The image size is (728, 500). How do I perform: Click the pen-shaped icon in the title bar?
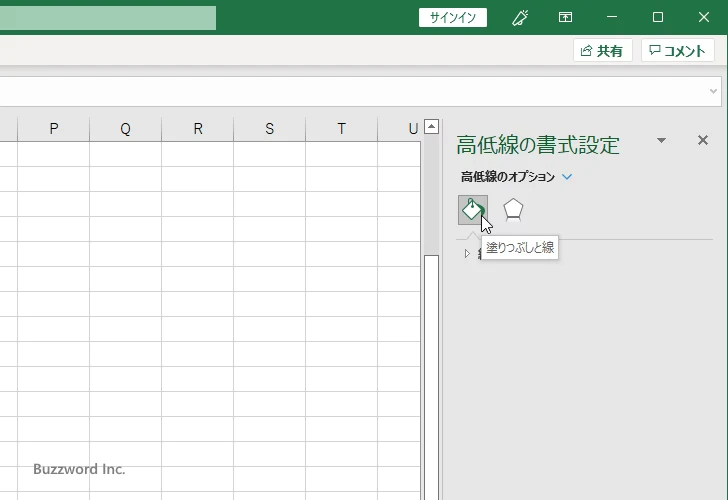(x=520, y=18)
